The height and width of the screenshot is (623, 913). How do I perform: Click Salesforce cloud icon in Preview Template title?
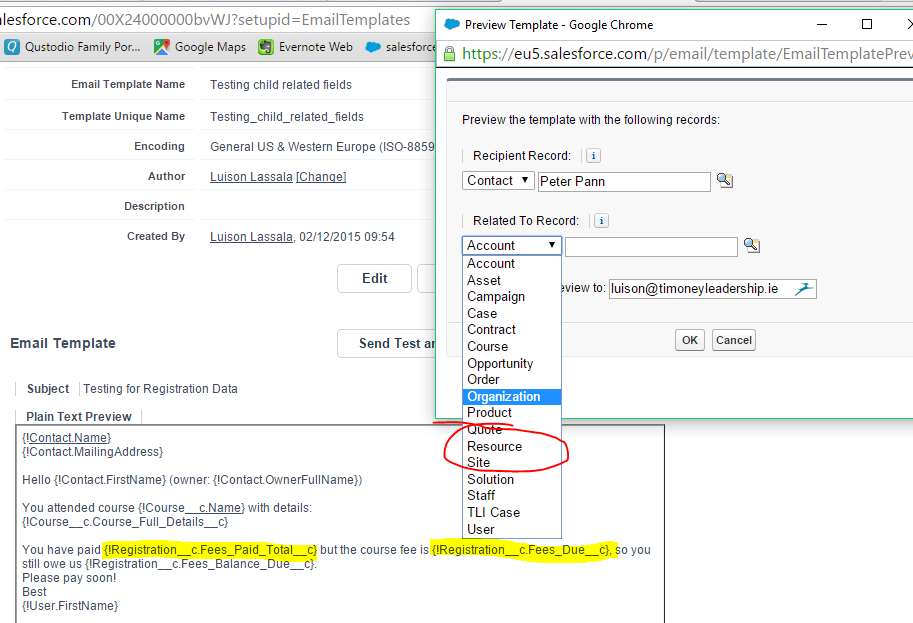[x=452, y=24]
